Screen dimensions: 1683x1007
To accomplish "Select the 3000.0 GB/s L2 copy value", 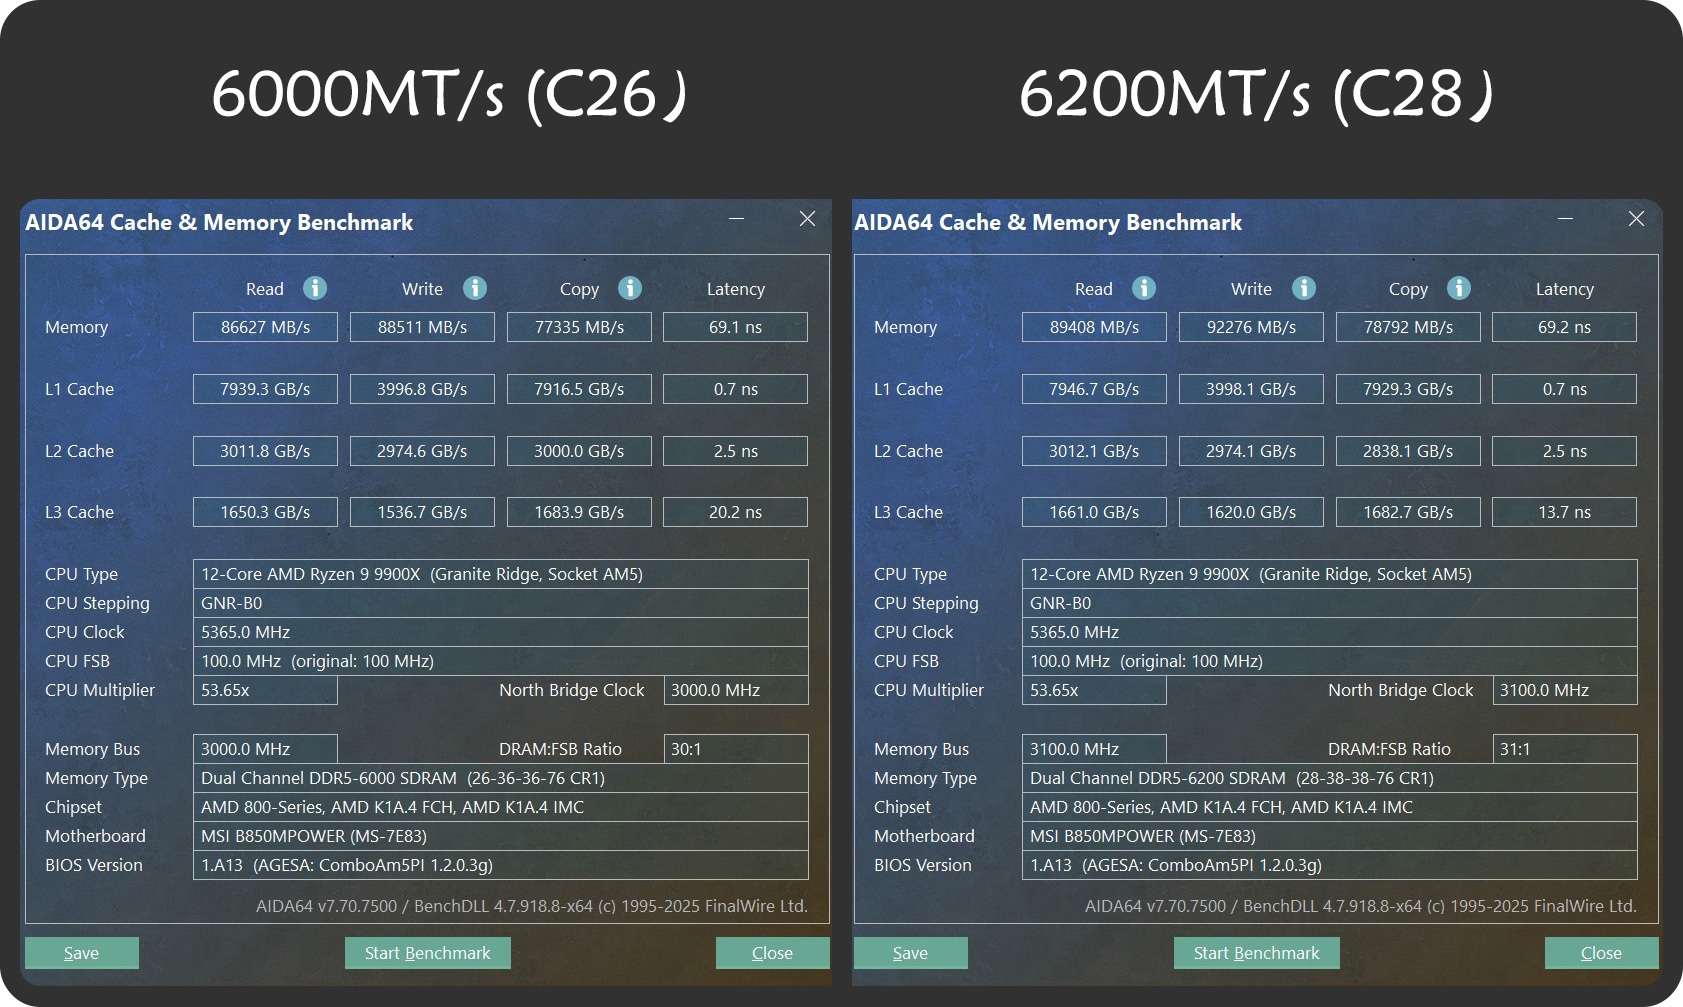I will click(x=579, y=451).
